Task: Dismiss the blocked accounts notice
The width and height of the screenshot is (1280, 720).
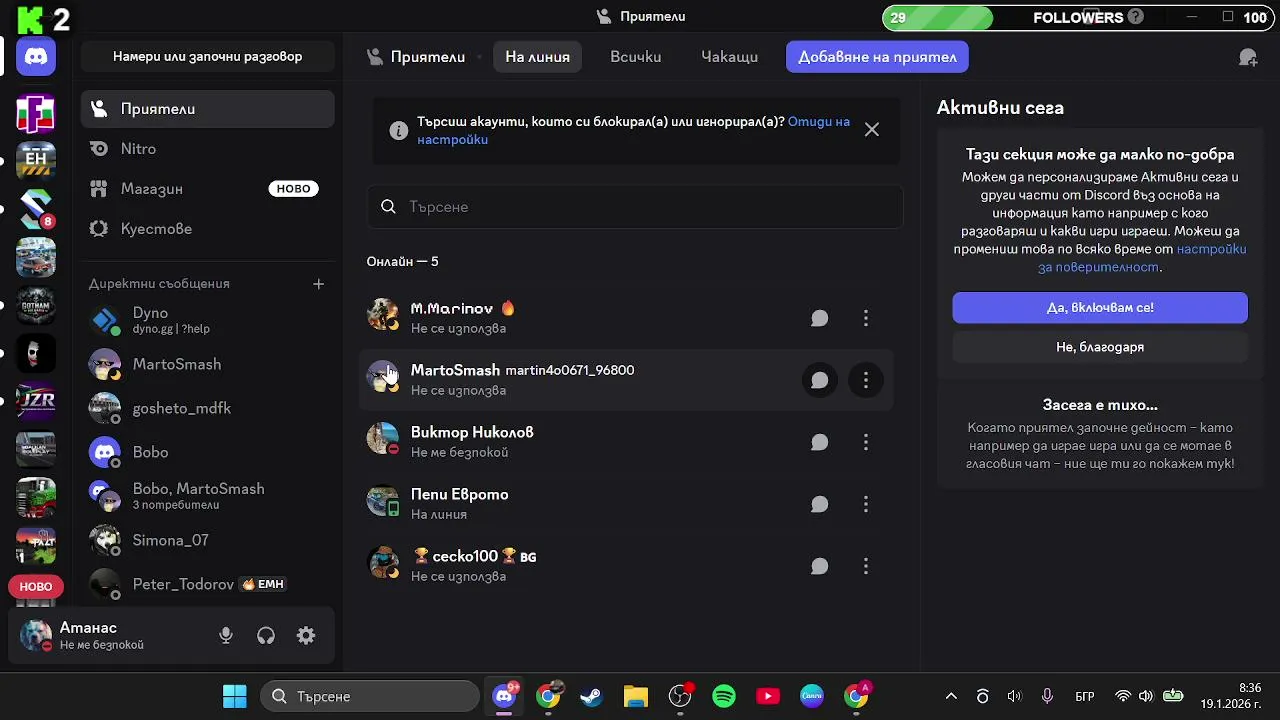Action: tap(872, 129)
